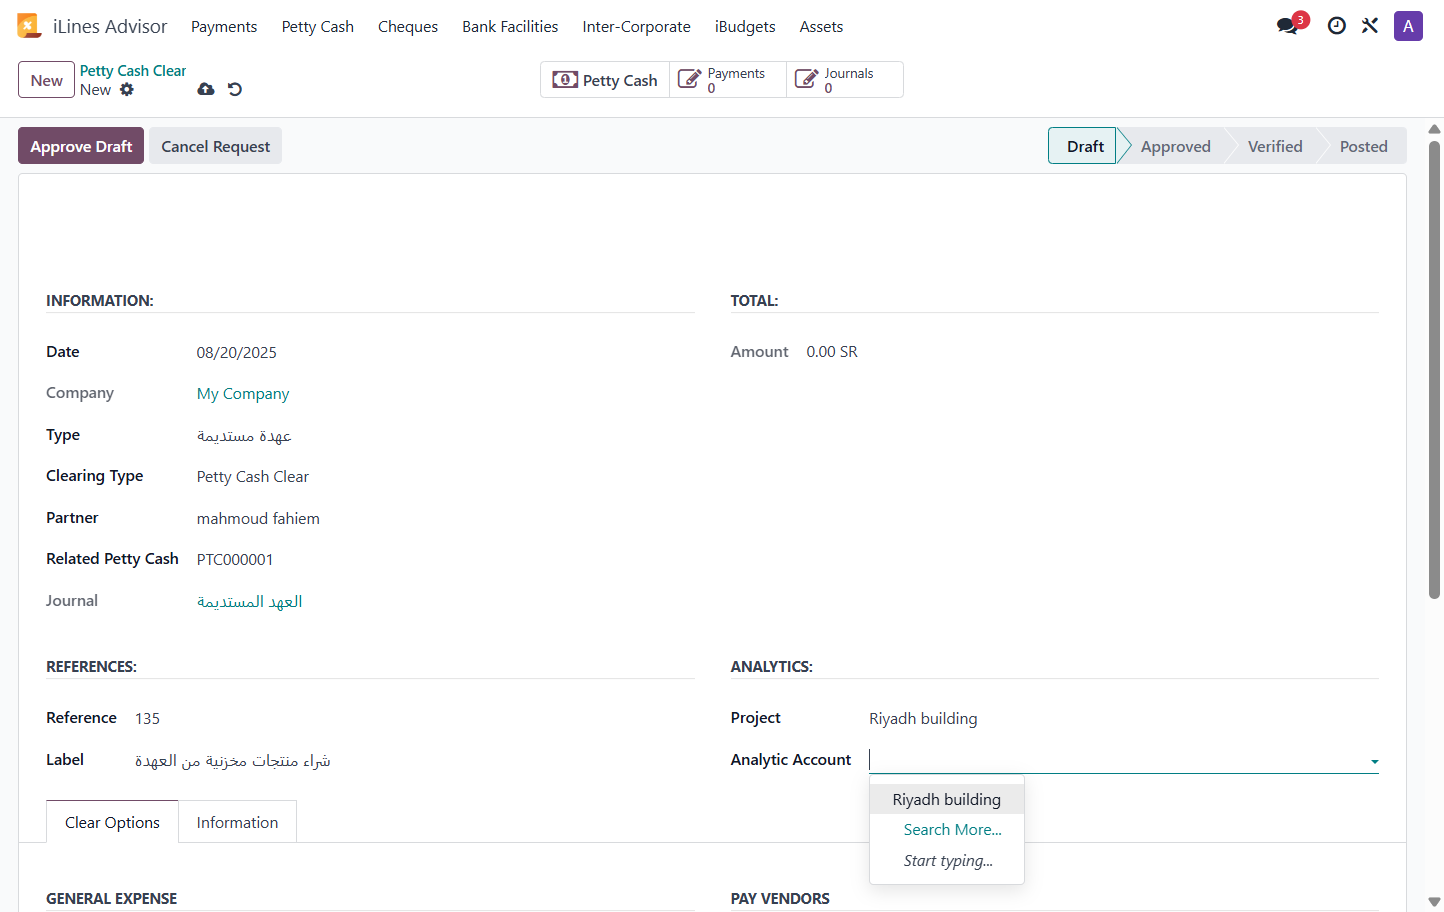The height and width of the screenshot is (912, 1444).
Task: Switch to the Information tab
Action: click(x=237, y=822)
